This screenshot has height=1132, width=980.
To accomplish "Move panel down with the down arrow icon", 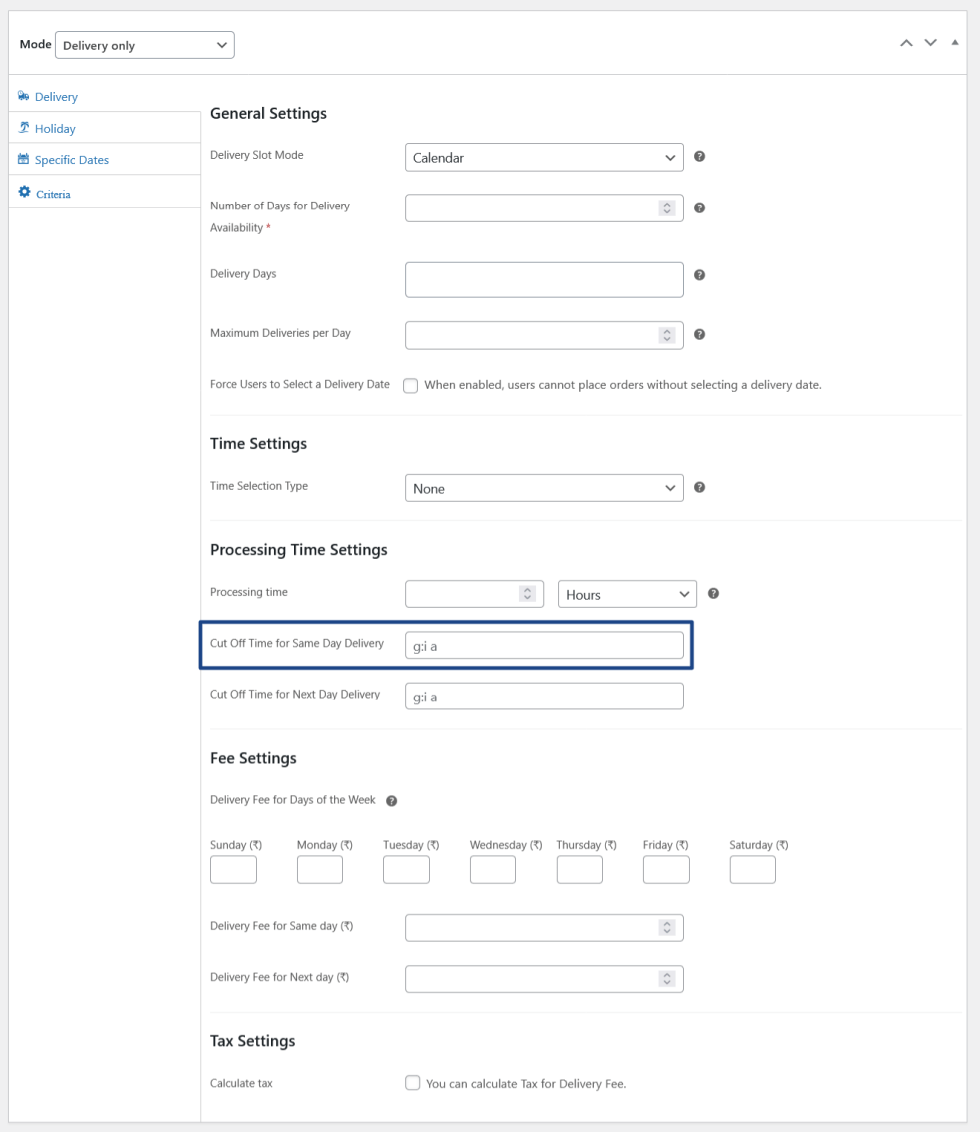I will 931,43.
